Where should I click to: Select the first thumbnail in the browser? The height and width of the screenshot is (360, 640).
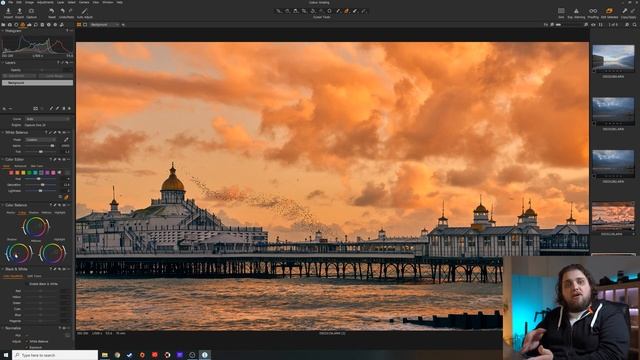click(613, 58)
